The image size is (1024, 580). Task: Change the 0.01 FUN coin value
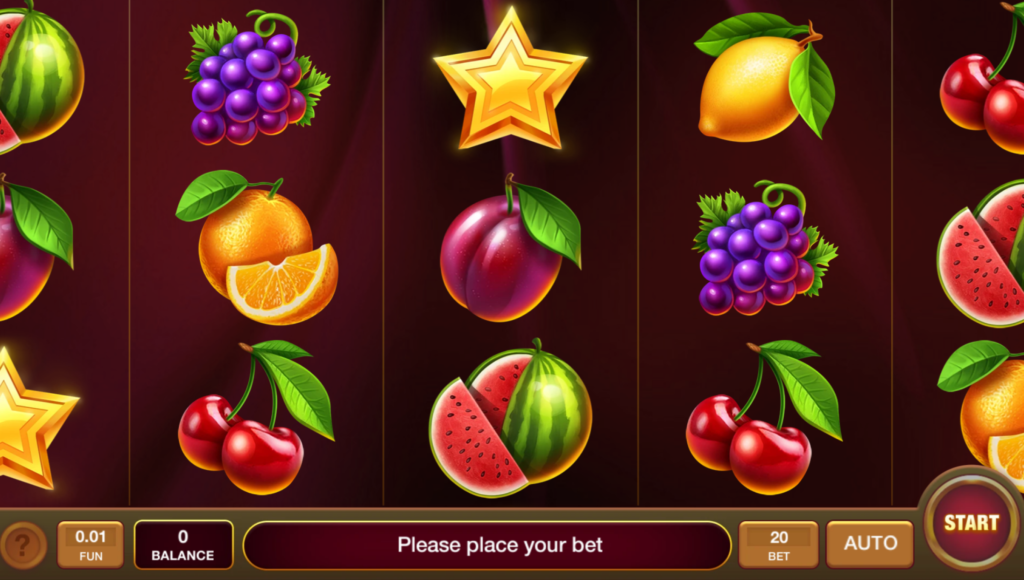pyautogui.click(x=91, y=545)
